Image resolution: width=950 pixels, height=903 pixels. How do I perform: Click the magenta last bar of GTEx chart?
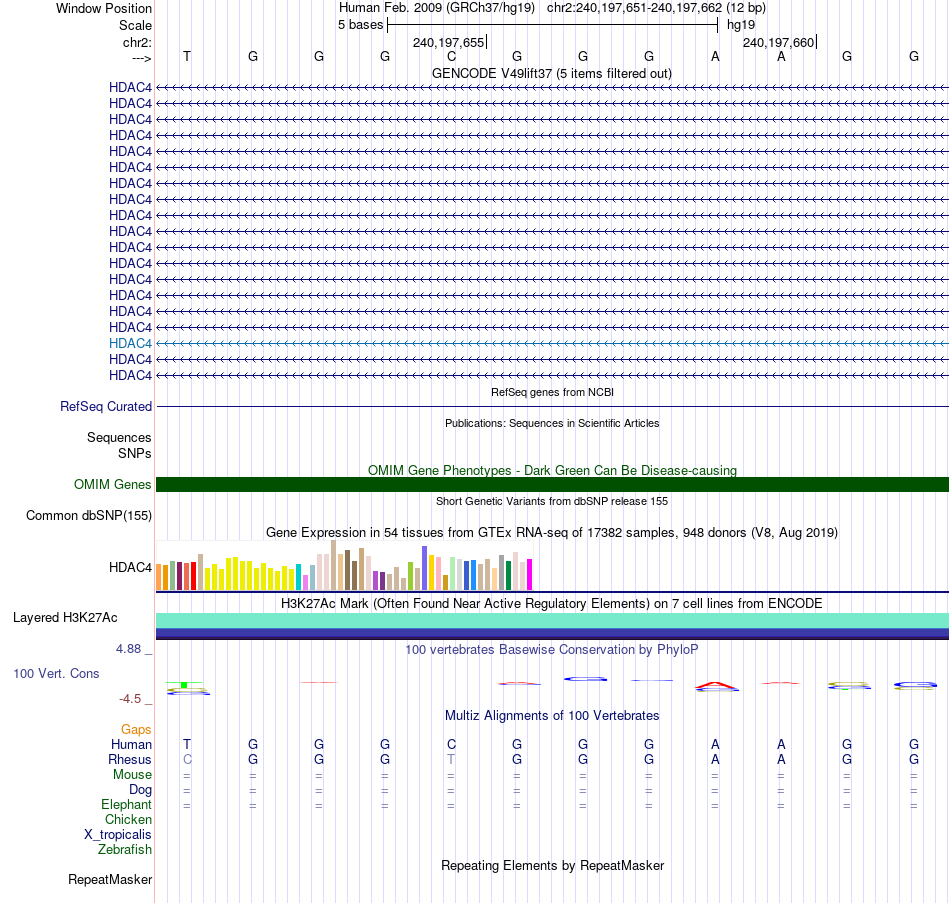click(x=530, y=575)
